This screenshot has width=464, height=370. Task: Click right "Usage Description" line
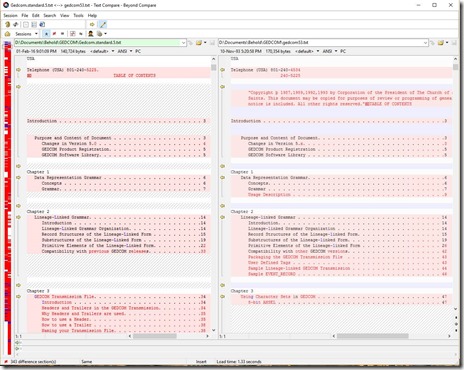tap(269, 195)
